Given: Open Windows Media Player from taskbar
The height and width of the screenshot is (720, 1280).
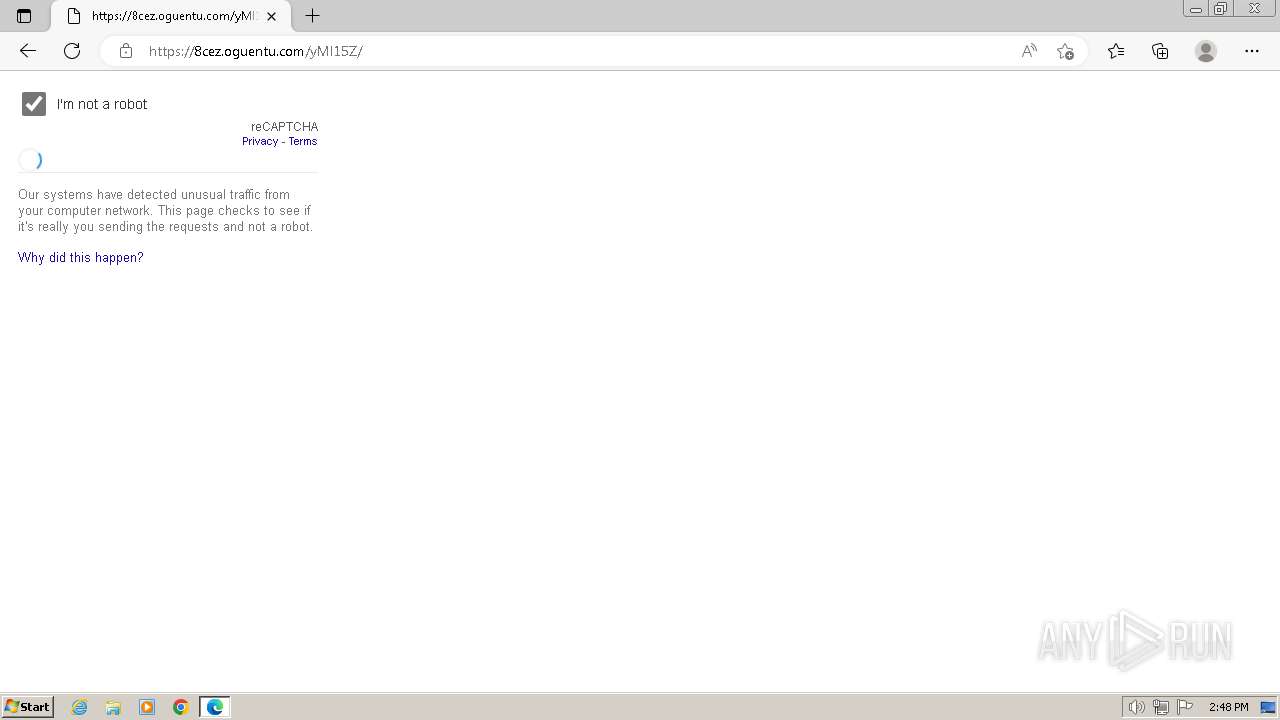Looking at the screenshot, I should (x=147, y=707).
